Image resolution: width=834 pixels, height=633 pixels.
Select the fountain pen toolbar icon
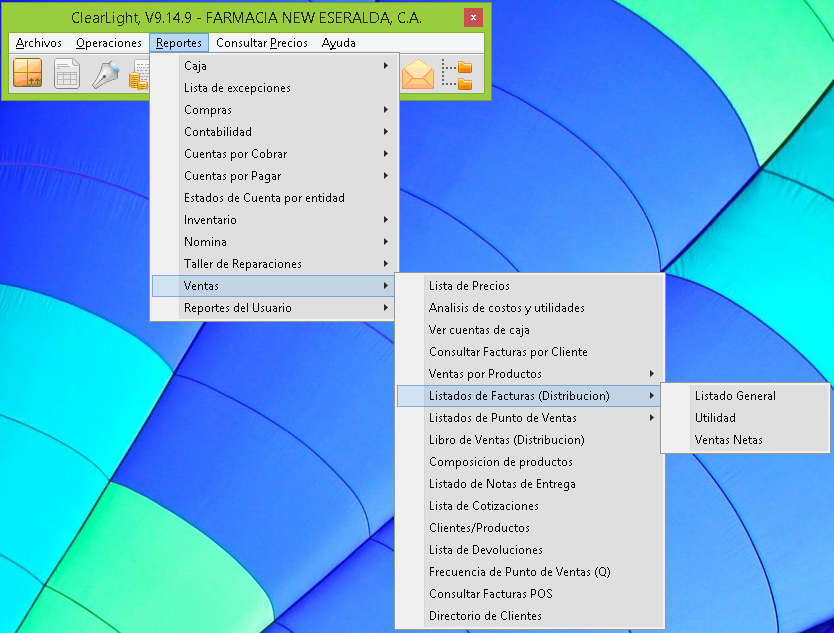(105, 74)
